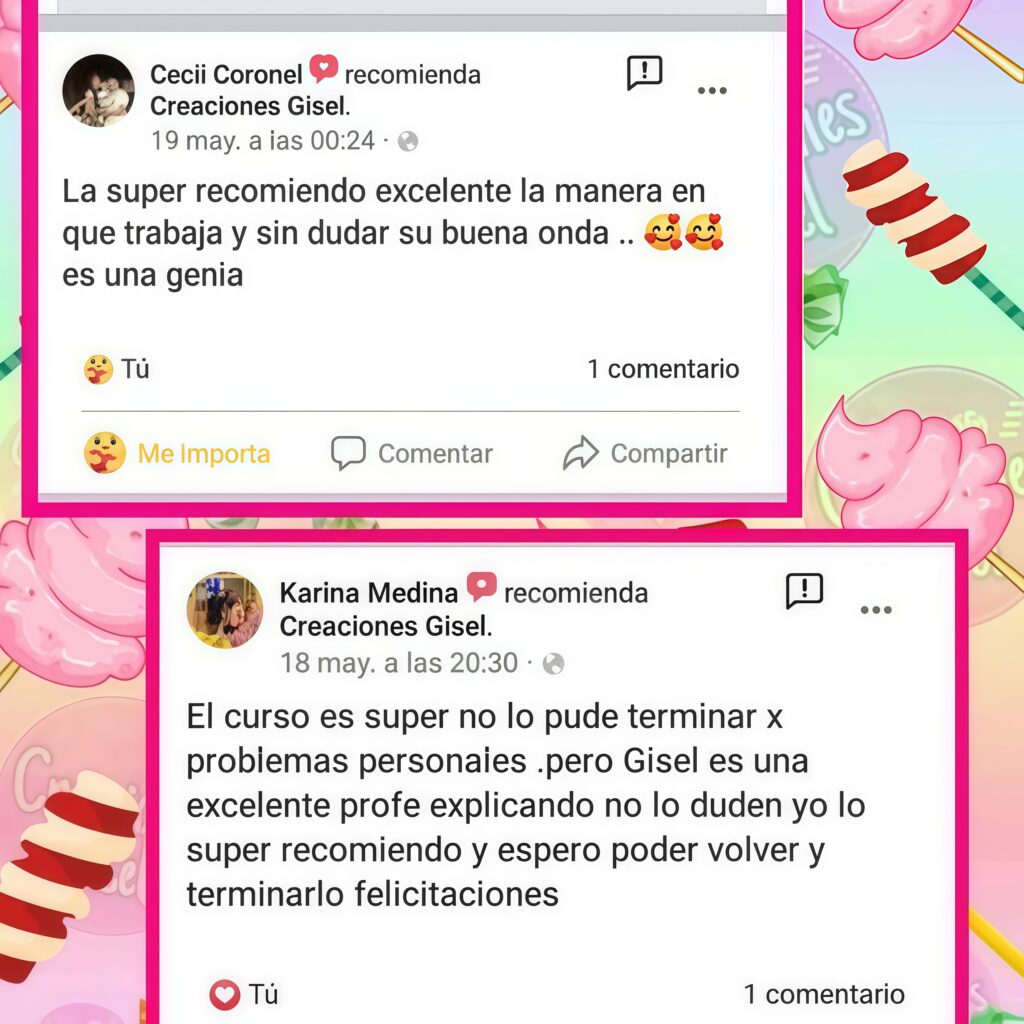Click the Comentar button
The width and height of the screenshot is (1024, 1024).
[412, 453]
